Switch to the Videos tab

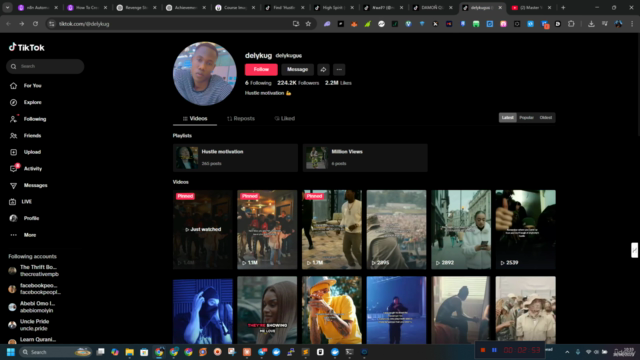[x=195, y=118]
